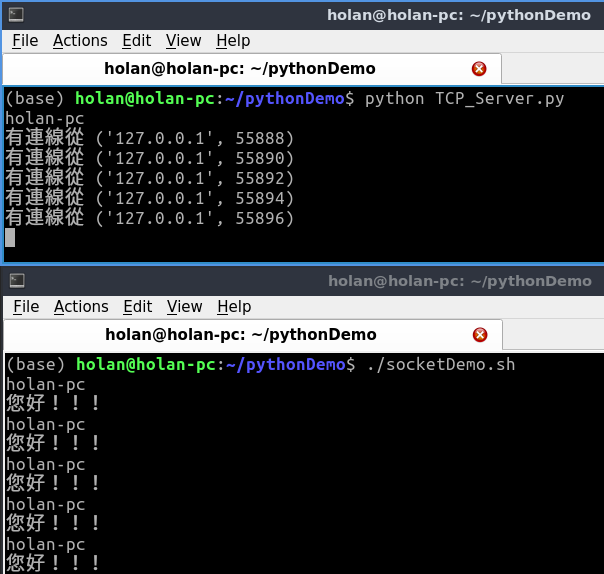Open the Actions menu in the bottom terminal
The height and width of the screenshot is (574, 604).
[81, 307]
